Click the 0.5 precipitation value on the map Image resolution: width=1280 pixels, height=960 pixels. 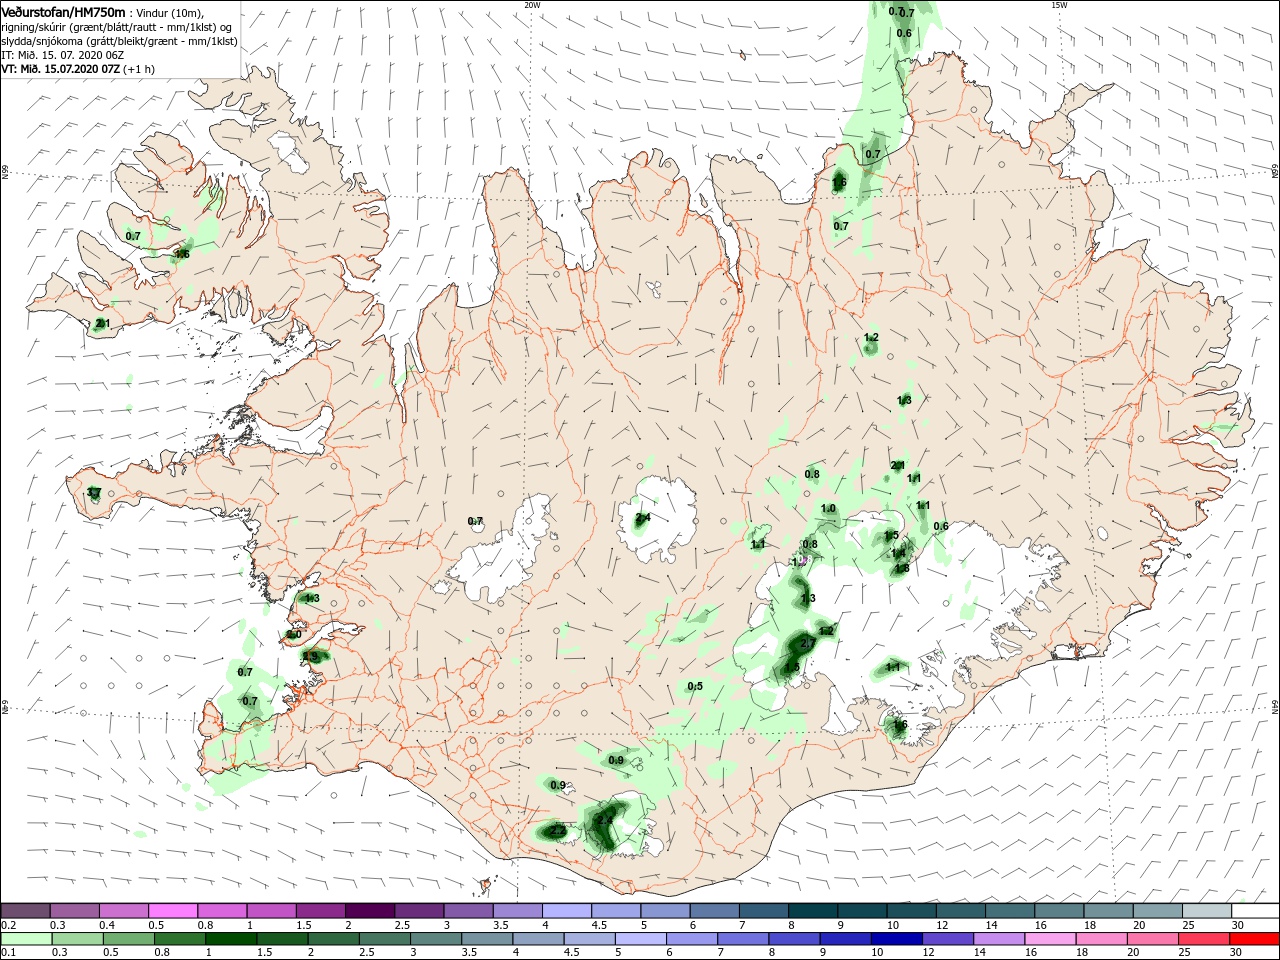point(695,686)
